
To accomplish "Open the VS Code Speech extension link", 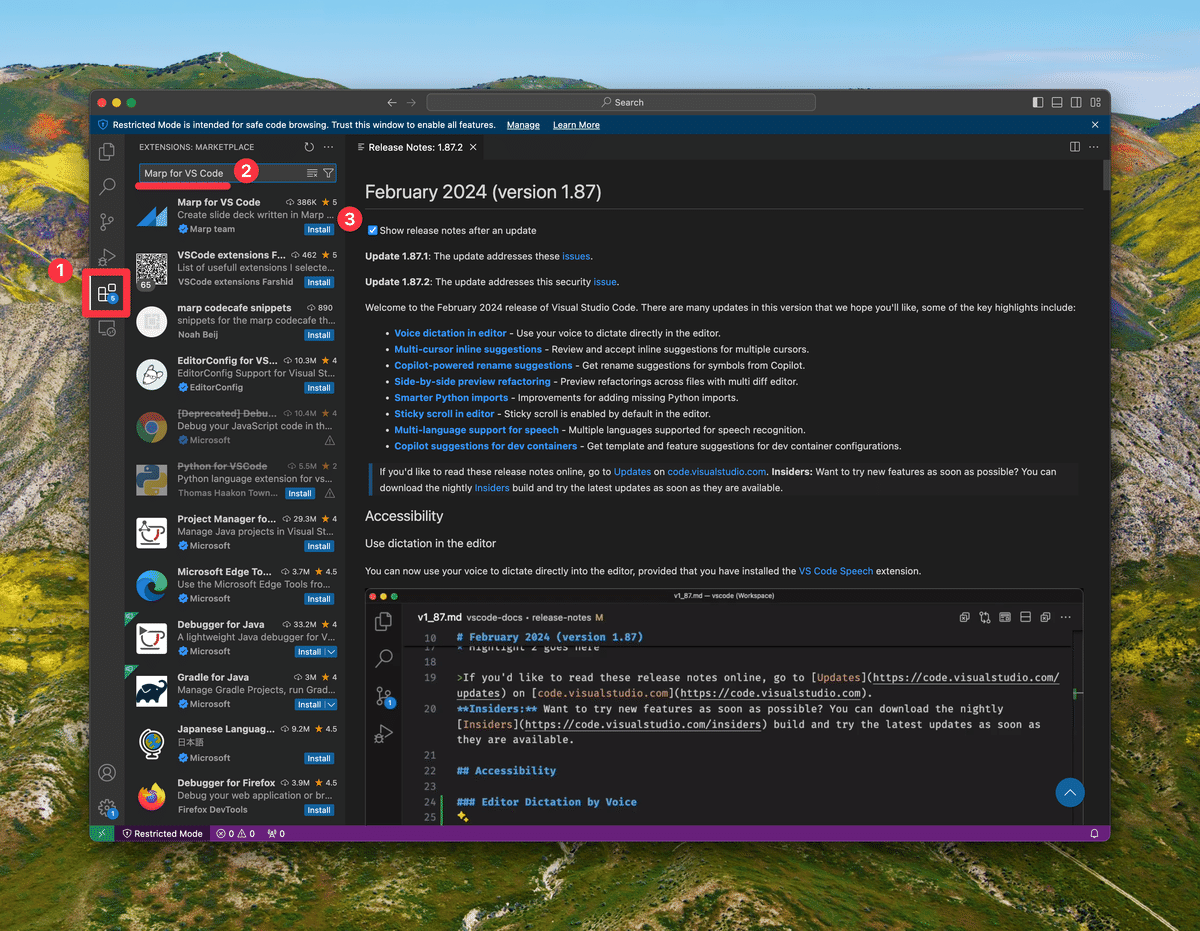I will (835, 571).
